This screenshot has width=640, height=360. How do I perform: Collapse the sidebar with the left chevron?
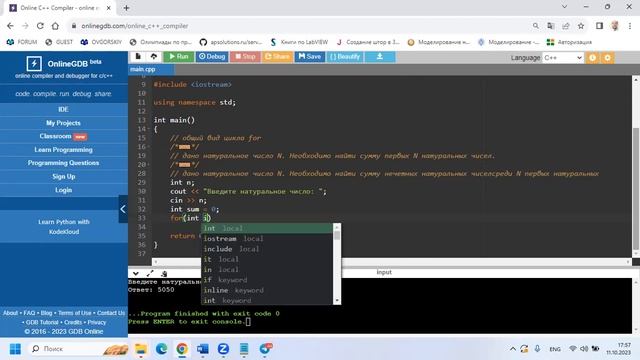pyautogui.click(x=123, y=209)
